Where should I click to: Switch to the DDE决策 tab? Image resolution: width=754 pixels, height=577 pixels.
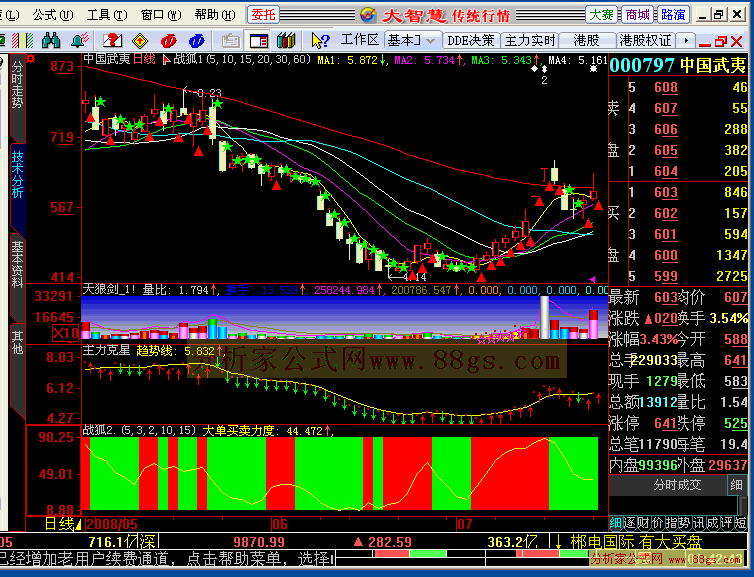pyautogui.click(x=471, y=40)
